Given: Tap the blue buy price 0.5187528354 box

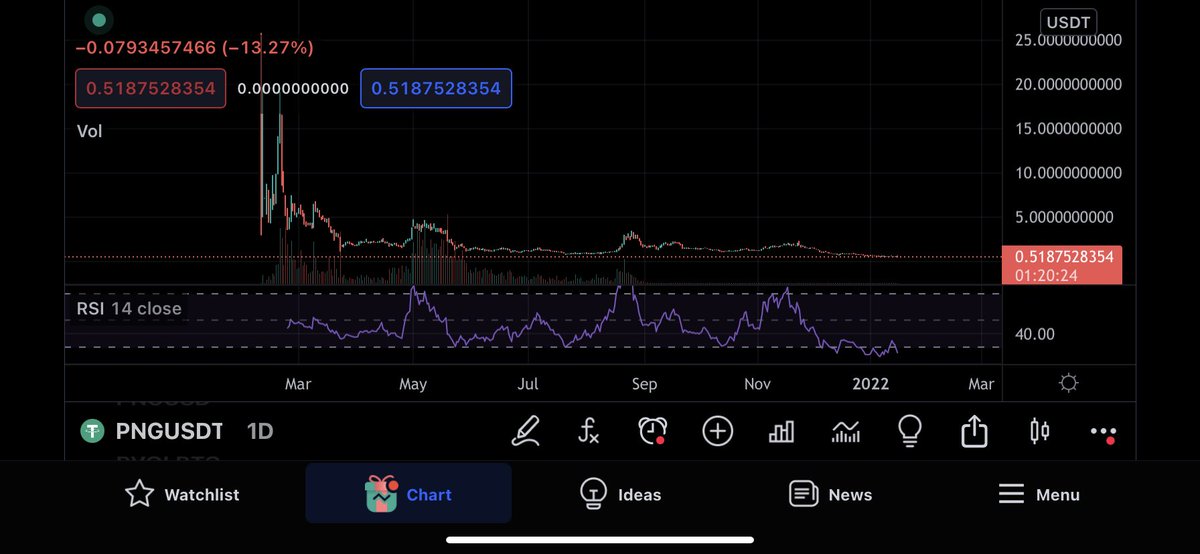Looking at the screenshot, I should pos(436,88).
